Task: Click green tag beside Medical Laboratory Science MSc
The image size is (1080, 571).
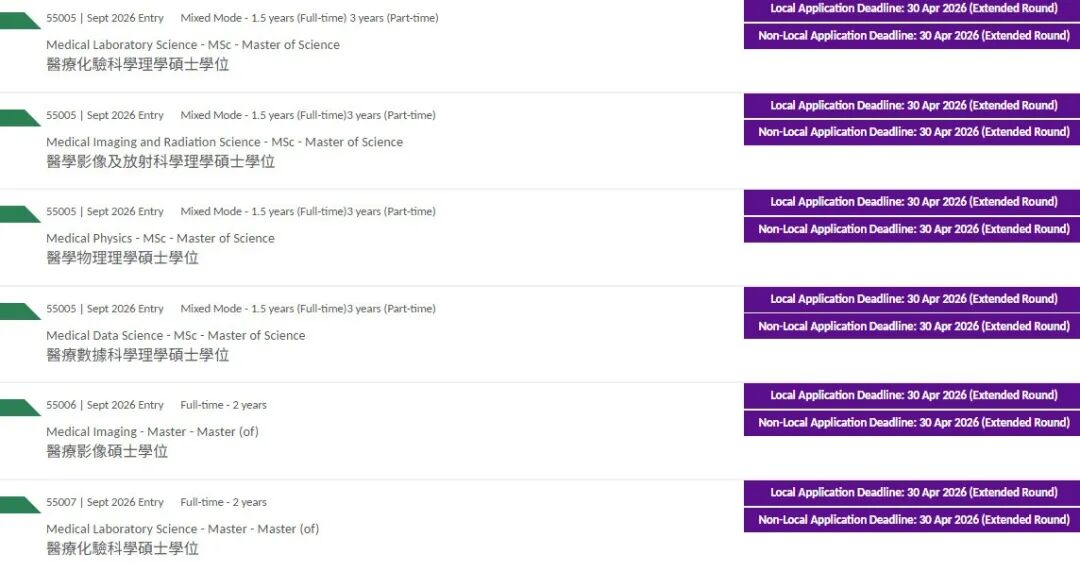Action: tap(18, 21)
